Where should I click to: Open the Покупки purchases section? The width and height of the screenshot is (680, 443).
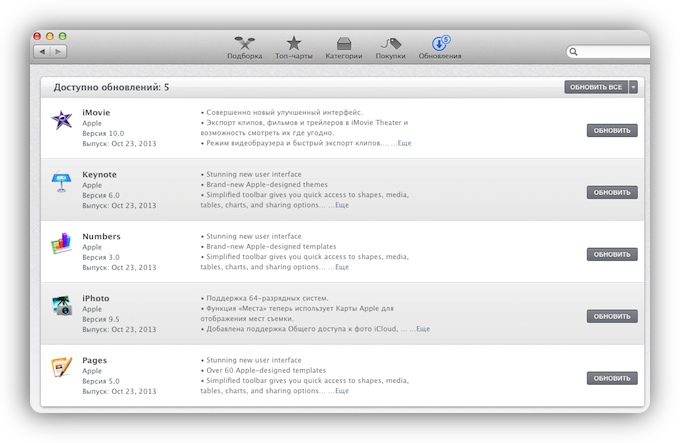tap(390, 47)
